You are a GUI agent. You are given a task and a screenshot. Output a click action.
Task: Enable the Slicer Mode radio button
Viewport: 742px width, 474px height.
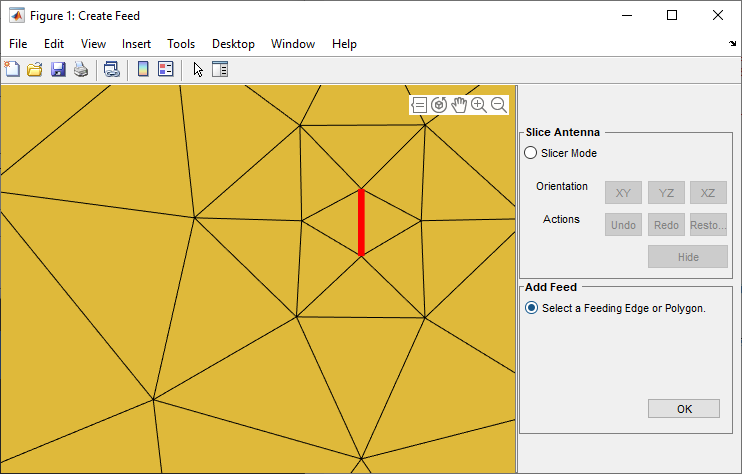[530, 153]
